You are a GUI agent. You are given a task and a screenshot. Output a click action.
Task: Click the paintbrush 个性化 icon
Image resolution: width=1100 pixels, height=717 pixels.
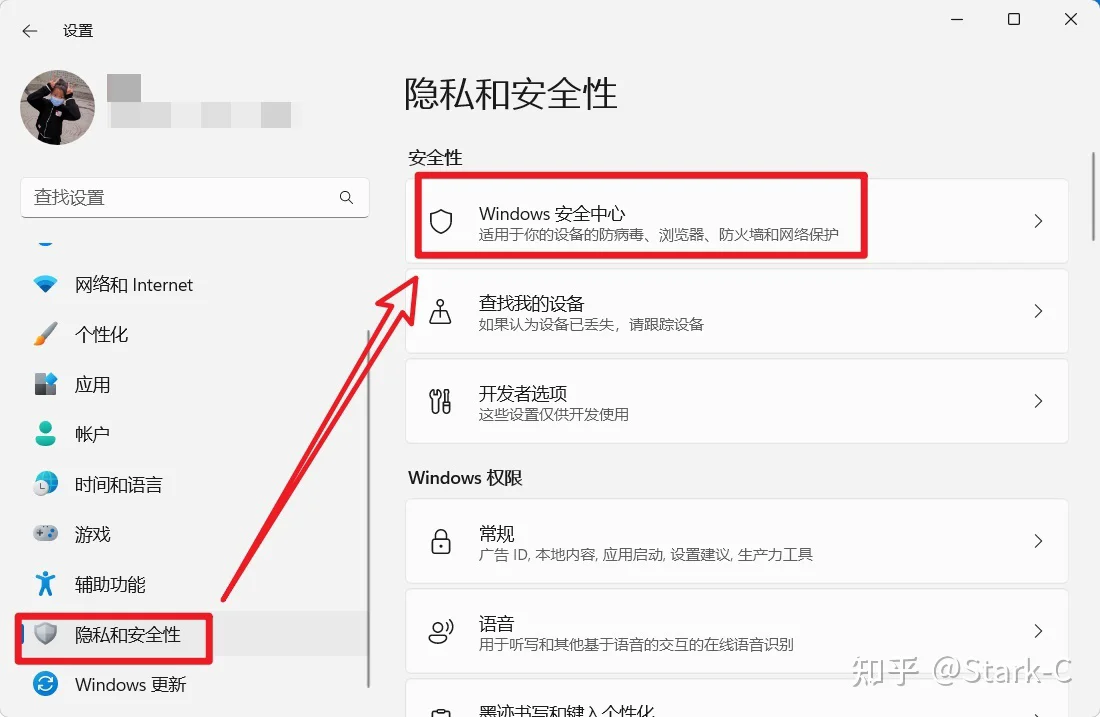[x=46, y=335]
